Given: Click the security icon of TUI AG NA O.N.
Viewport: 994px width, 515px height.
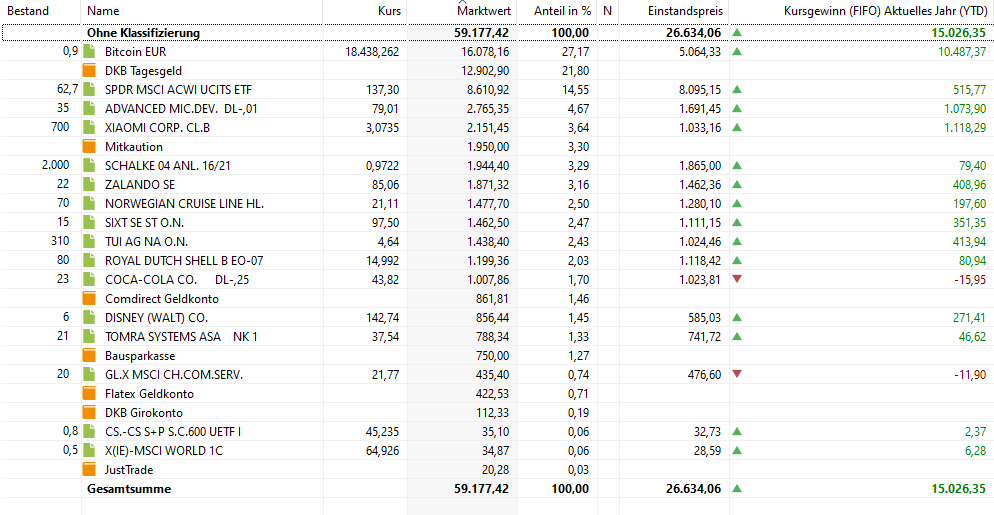Looking at the screenshot, I should point(89,242).
